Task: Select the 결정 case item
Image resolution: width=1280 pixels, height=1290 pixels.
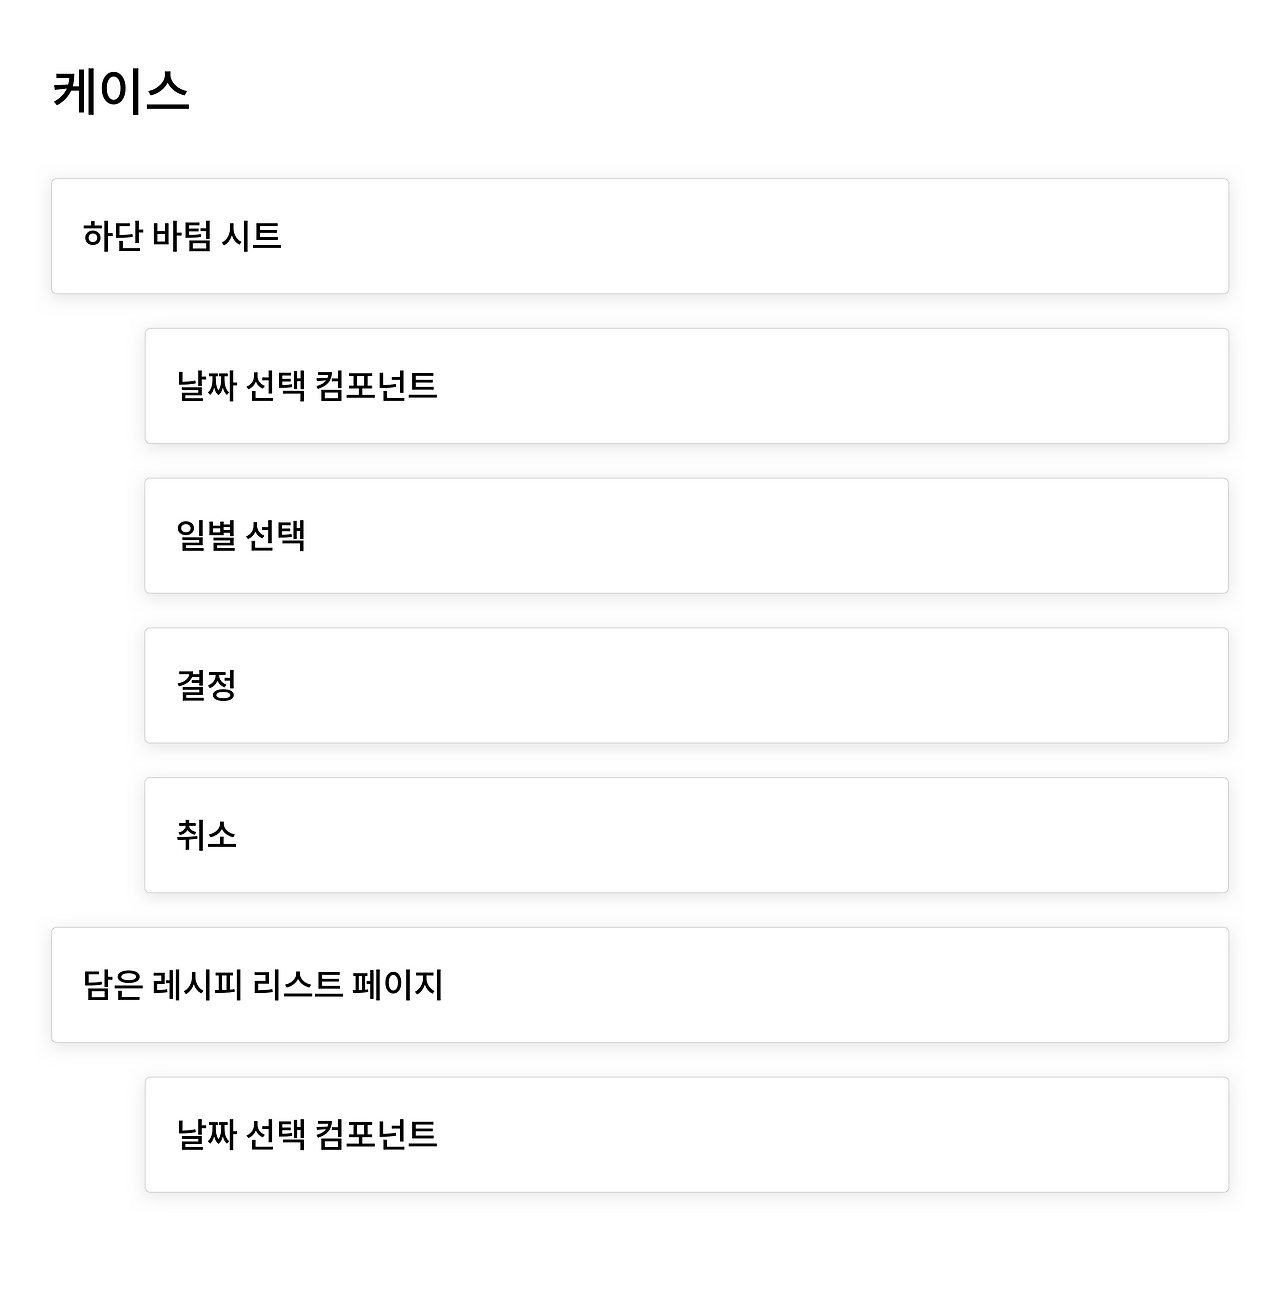Action: [686, 686]
